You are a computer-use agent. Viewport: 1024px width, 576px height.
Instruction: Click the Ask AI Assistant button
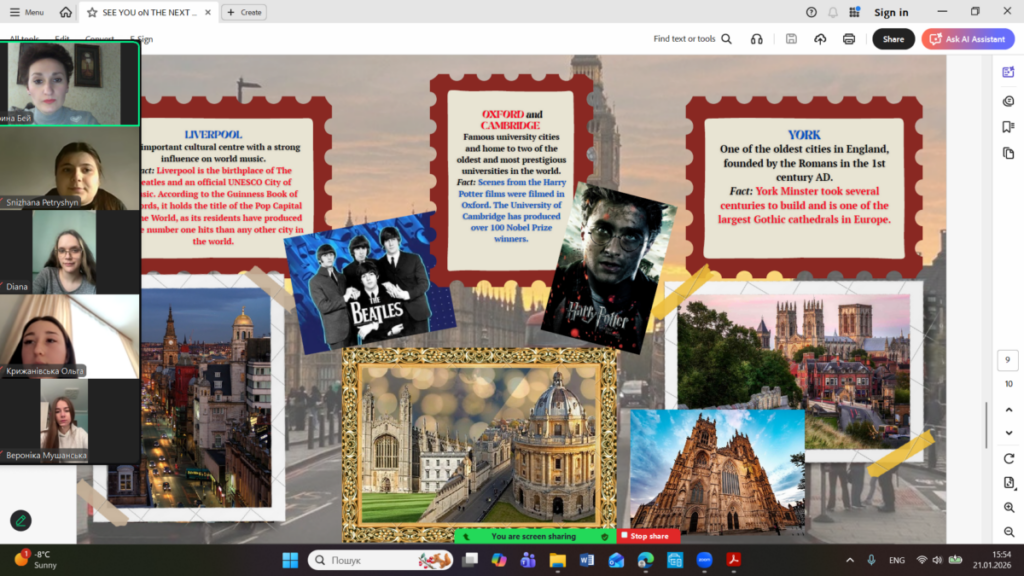pyautogui.click(x=968, y=39)
